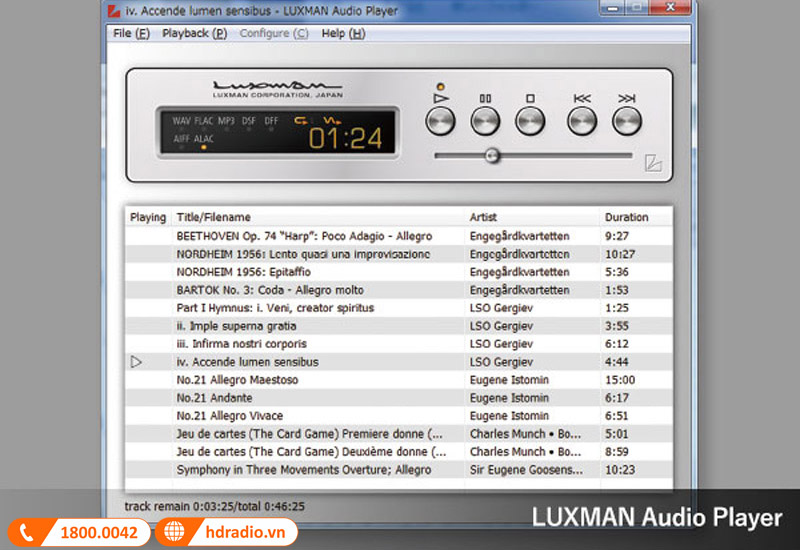The width and height of the screenshot is (800, 550).
Task: Open the File (F) menu
Action: (x=131, y=33)
